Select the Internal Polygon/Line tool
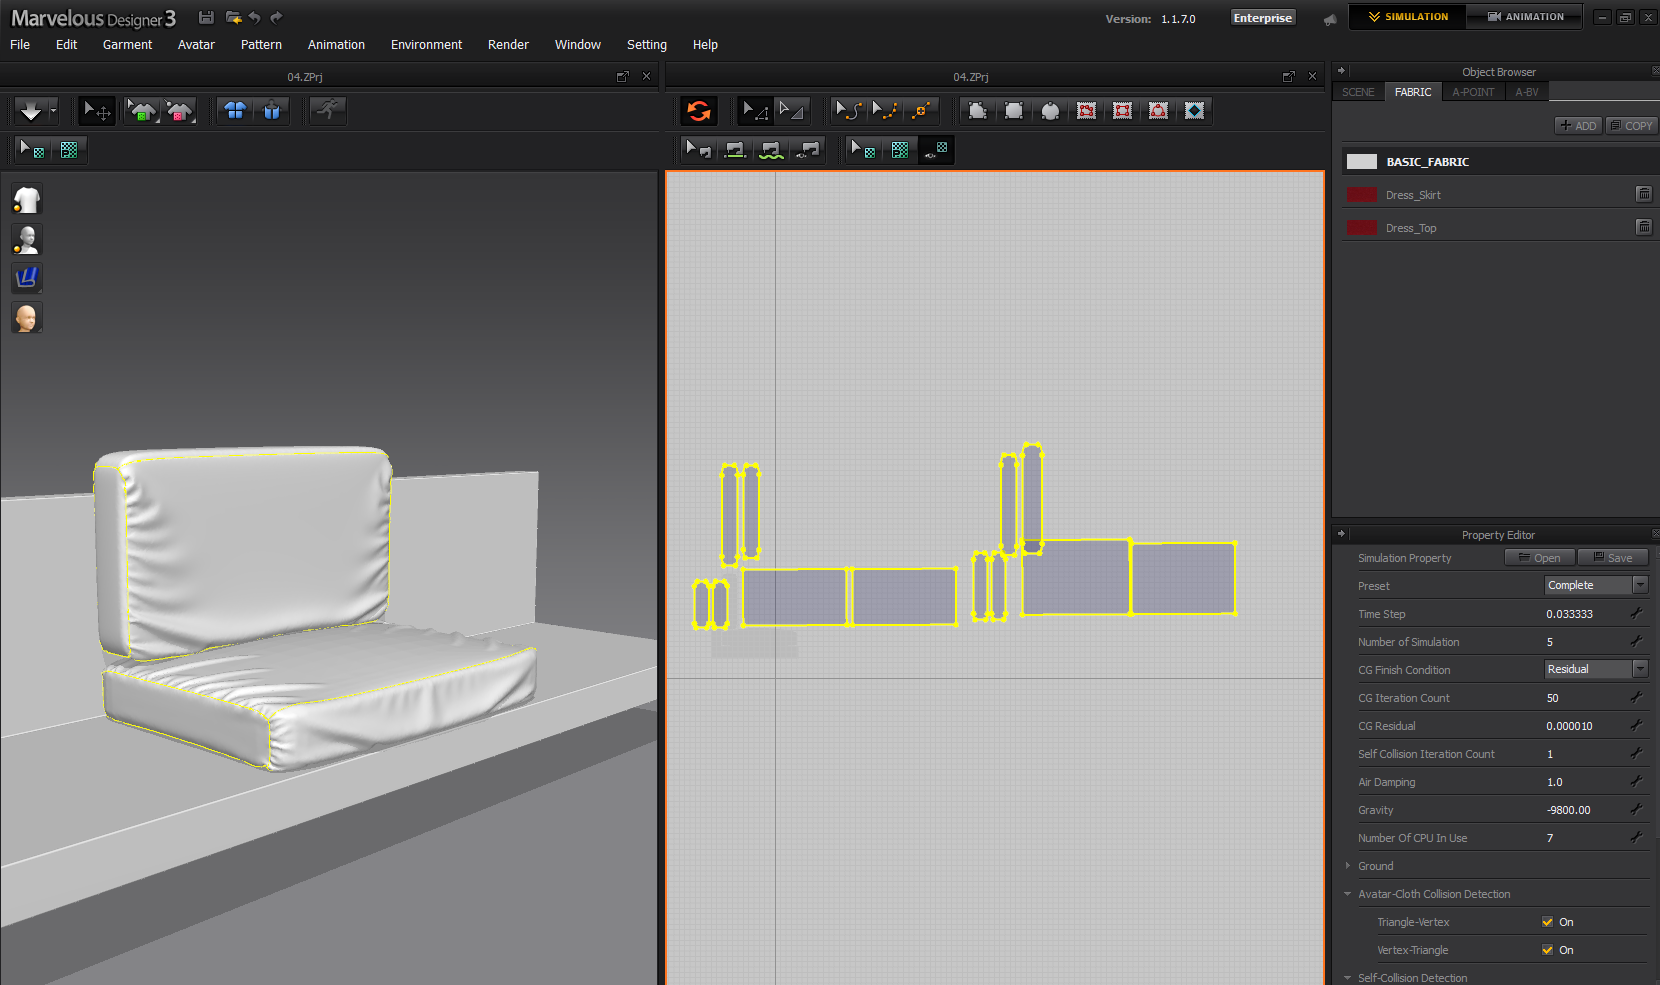The image size is (1660, 985). (1086, 111)
